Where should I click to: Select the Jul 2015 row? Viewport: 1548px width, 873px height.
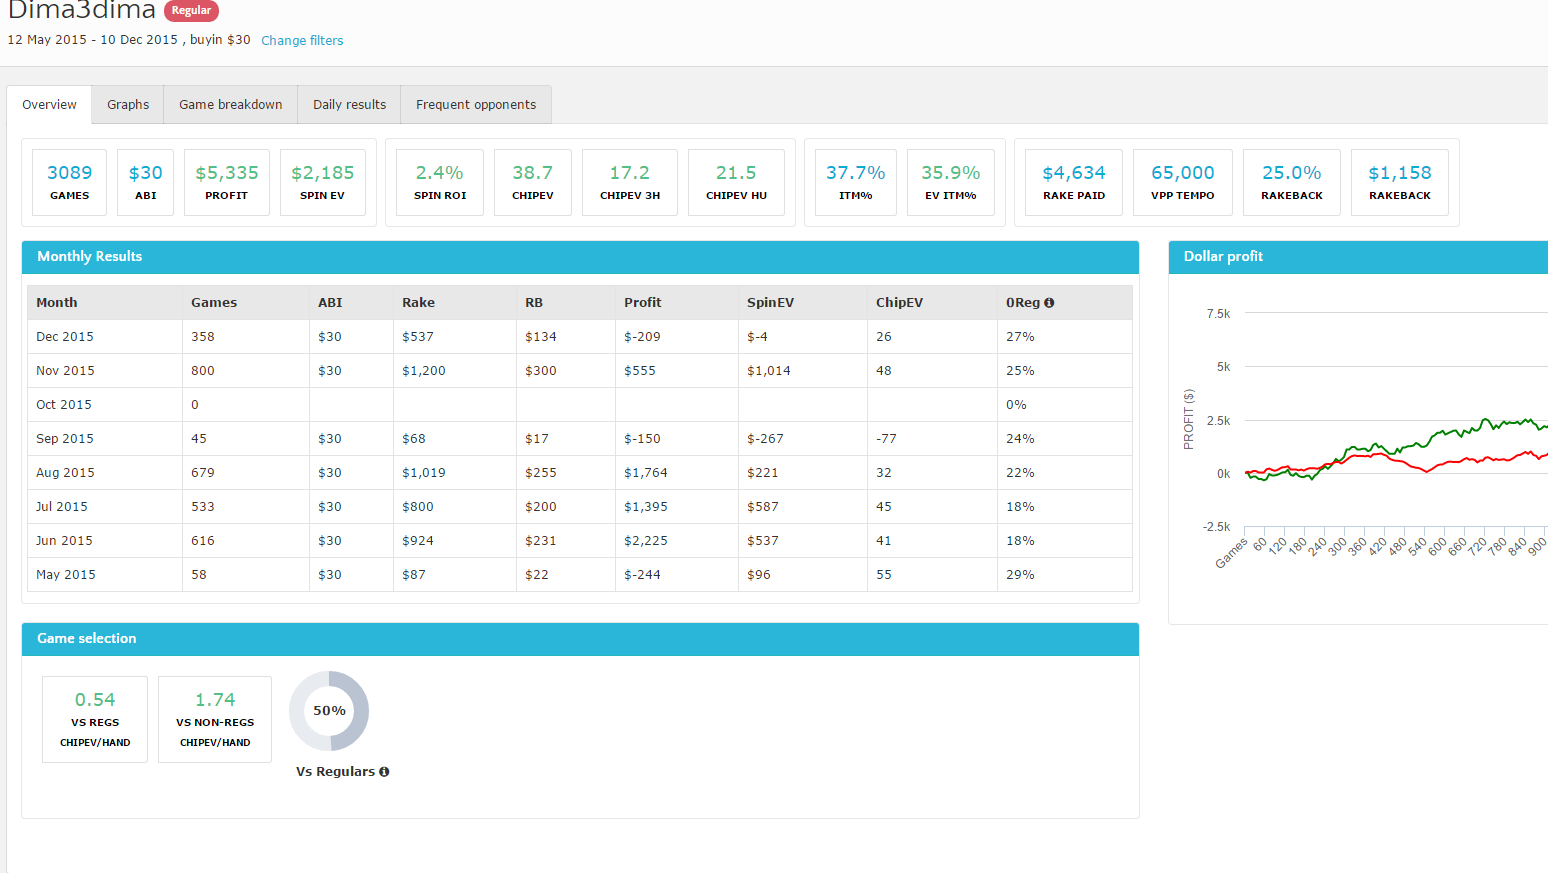(x=580, y=507)
